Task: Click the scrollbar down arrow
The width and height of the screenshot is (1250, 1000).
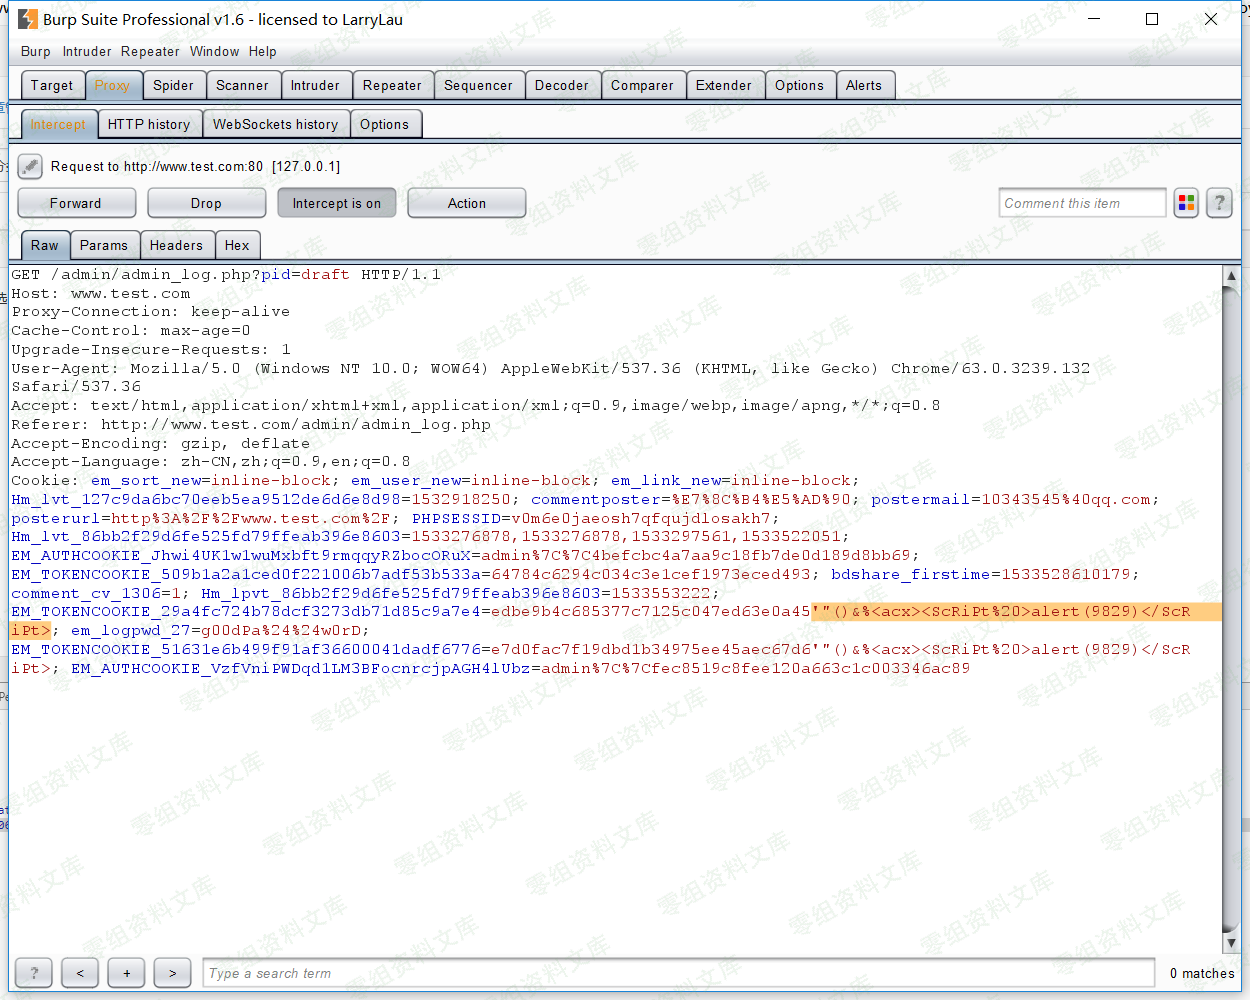Action: pos(1231,941)
